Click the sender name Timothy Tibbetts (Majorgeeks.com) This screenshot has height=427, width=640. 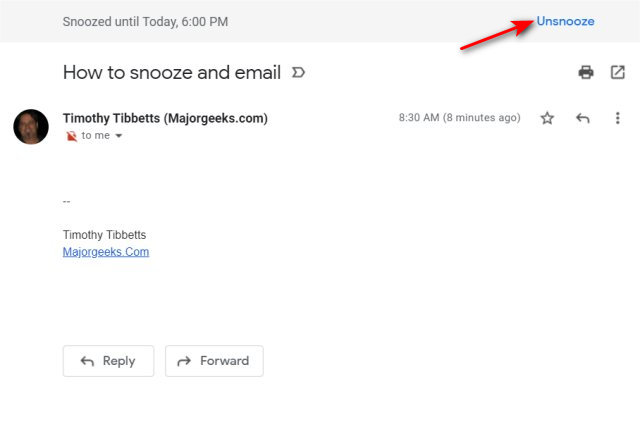(x=165, y=118)
